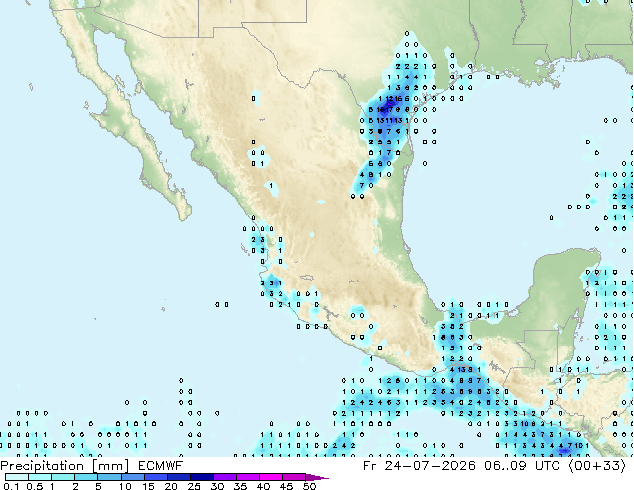
Task: Click the '(00+33)' forecast offset text
Action: pos(597,466)
